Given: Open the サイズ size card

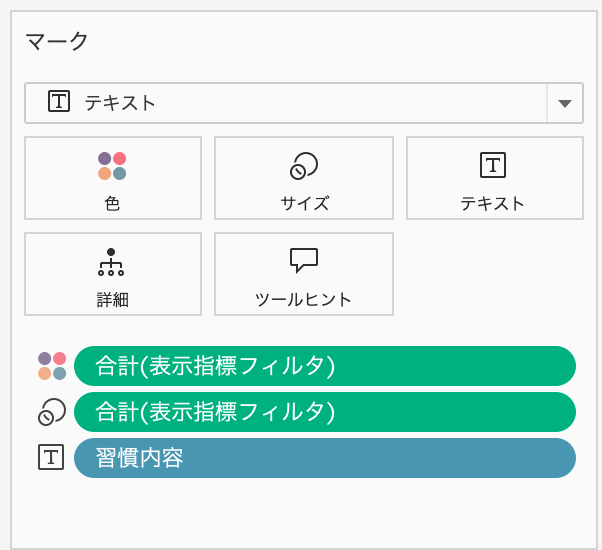Looking at the screenshot, I should click(x=304, y=178).
